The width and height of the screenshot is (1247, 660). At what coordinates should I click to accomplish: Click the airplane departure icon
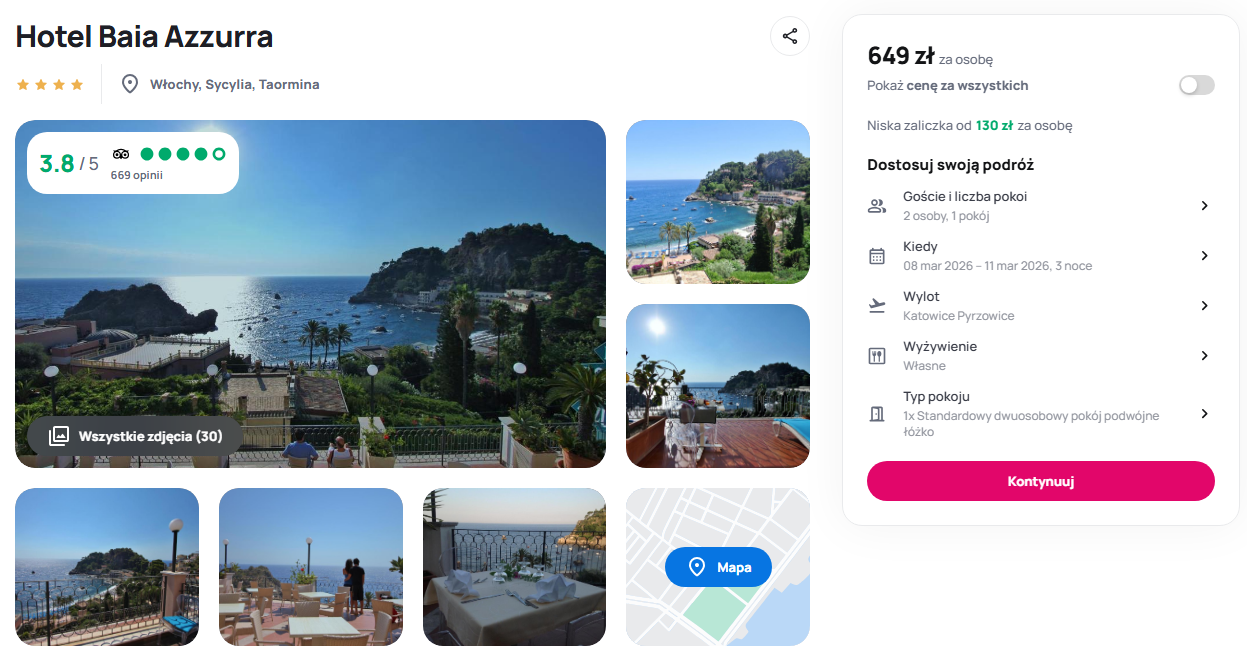[x=877, y=306]
